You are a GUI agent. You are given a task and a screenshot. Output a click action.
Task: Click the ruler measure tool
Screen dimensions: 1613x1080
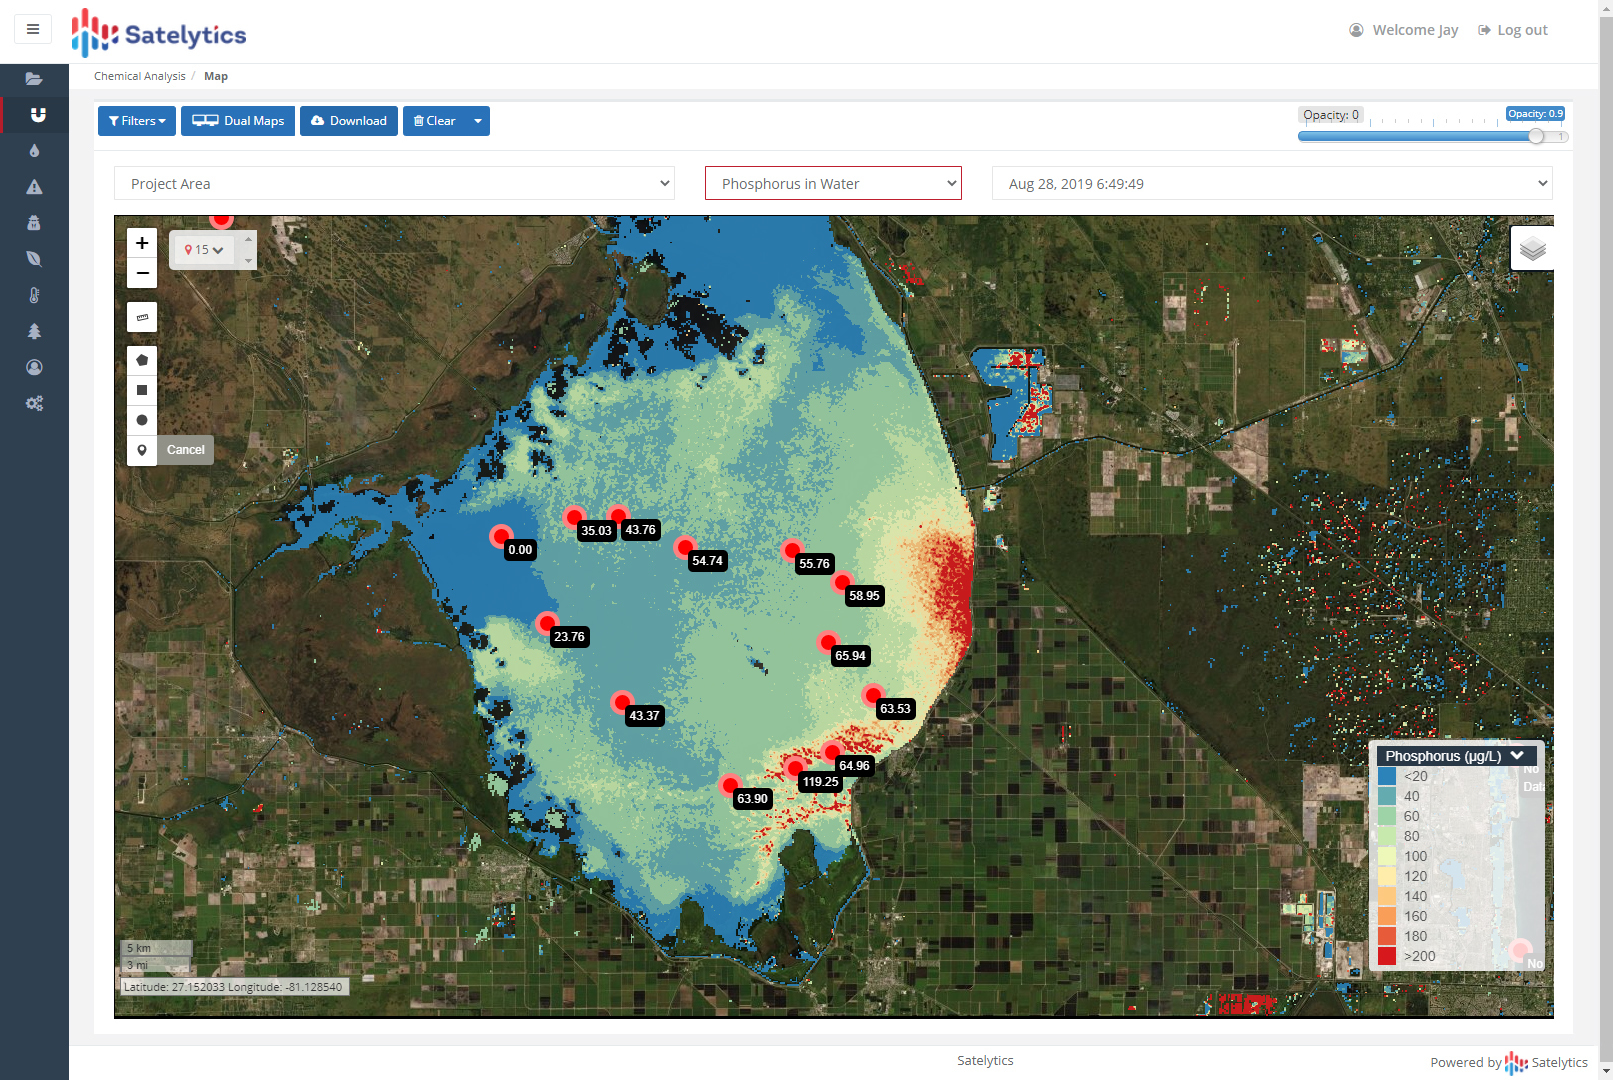pyautogui.click(x=142, y=317)
